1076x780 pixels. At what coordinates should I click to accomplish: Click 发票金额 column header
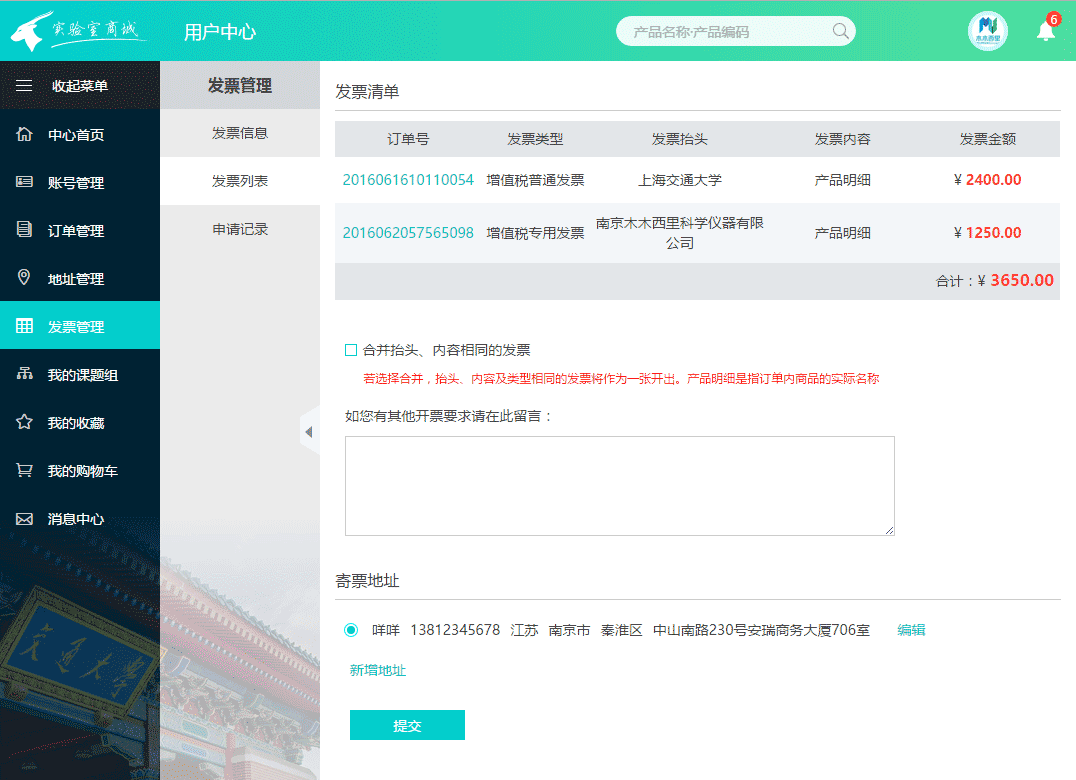point(987,139)
